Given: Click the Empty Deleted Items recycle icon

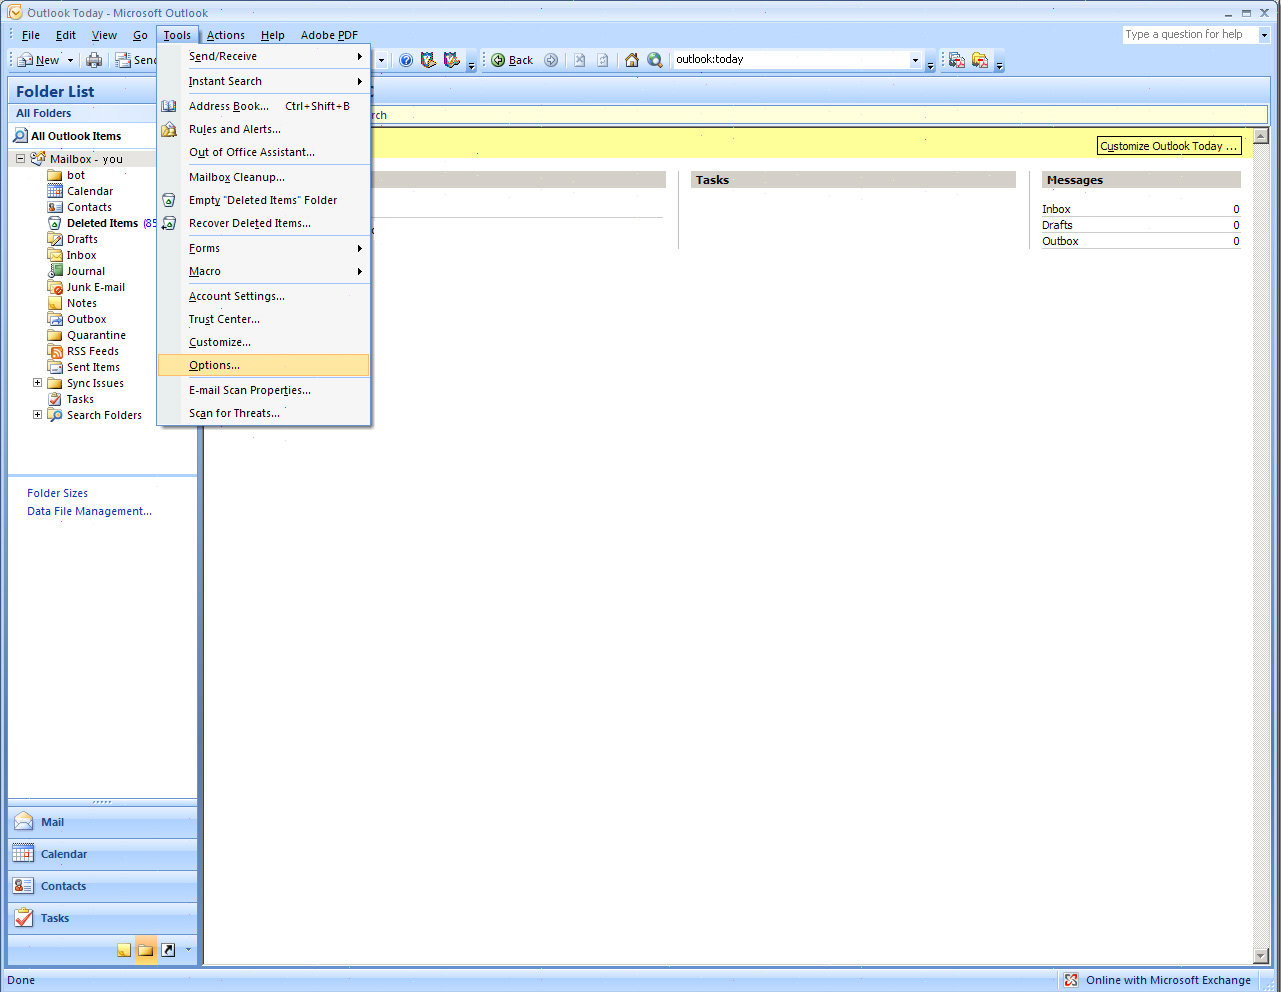Looking at the screenshot, I should point(169,200).
